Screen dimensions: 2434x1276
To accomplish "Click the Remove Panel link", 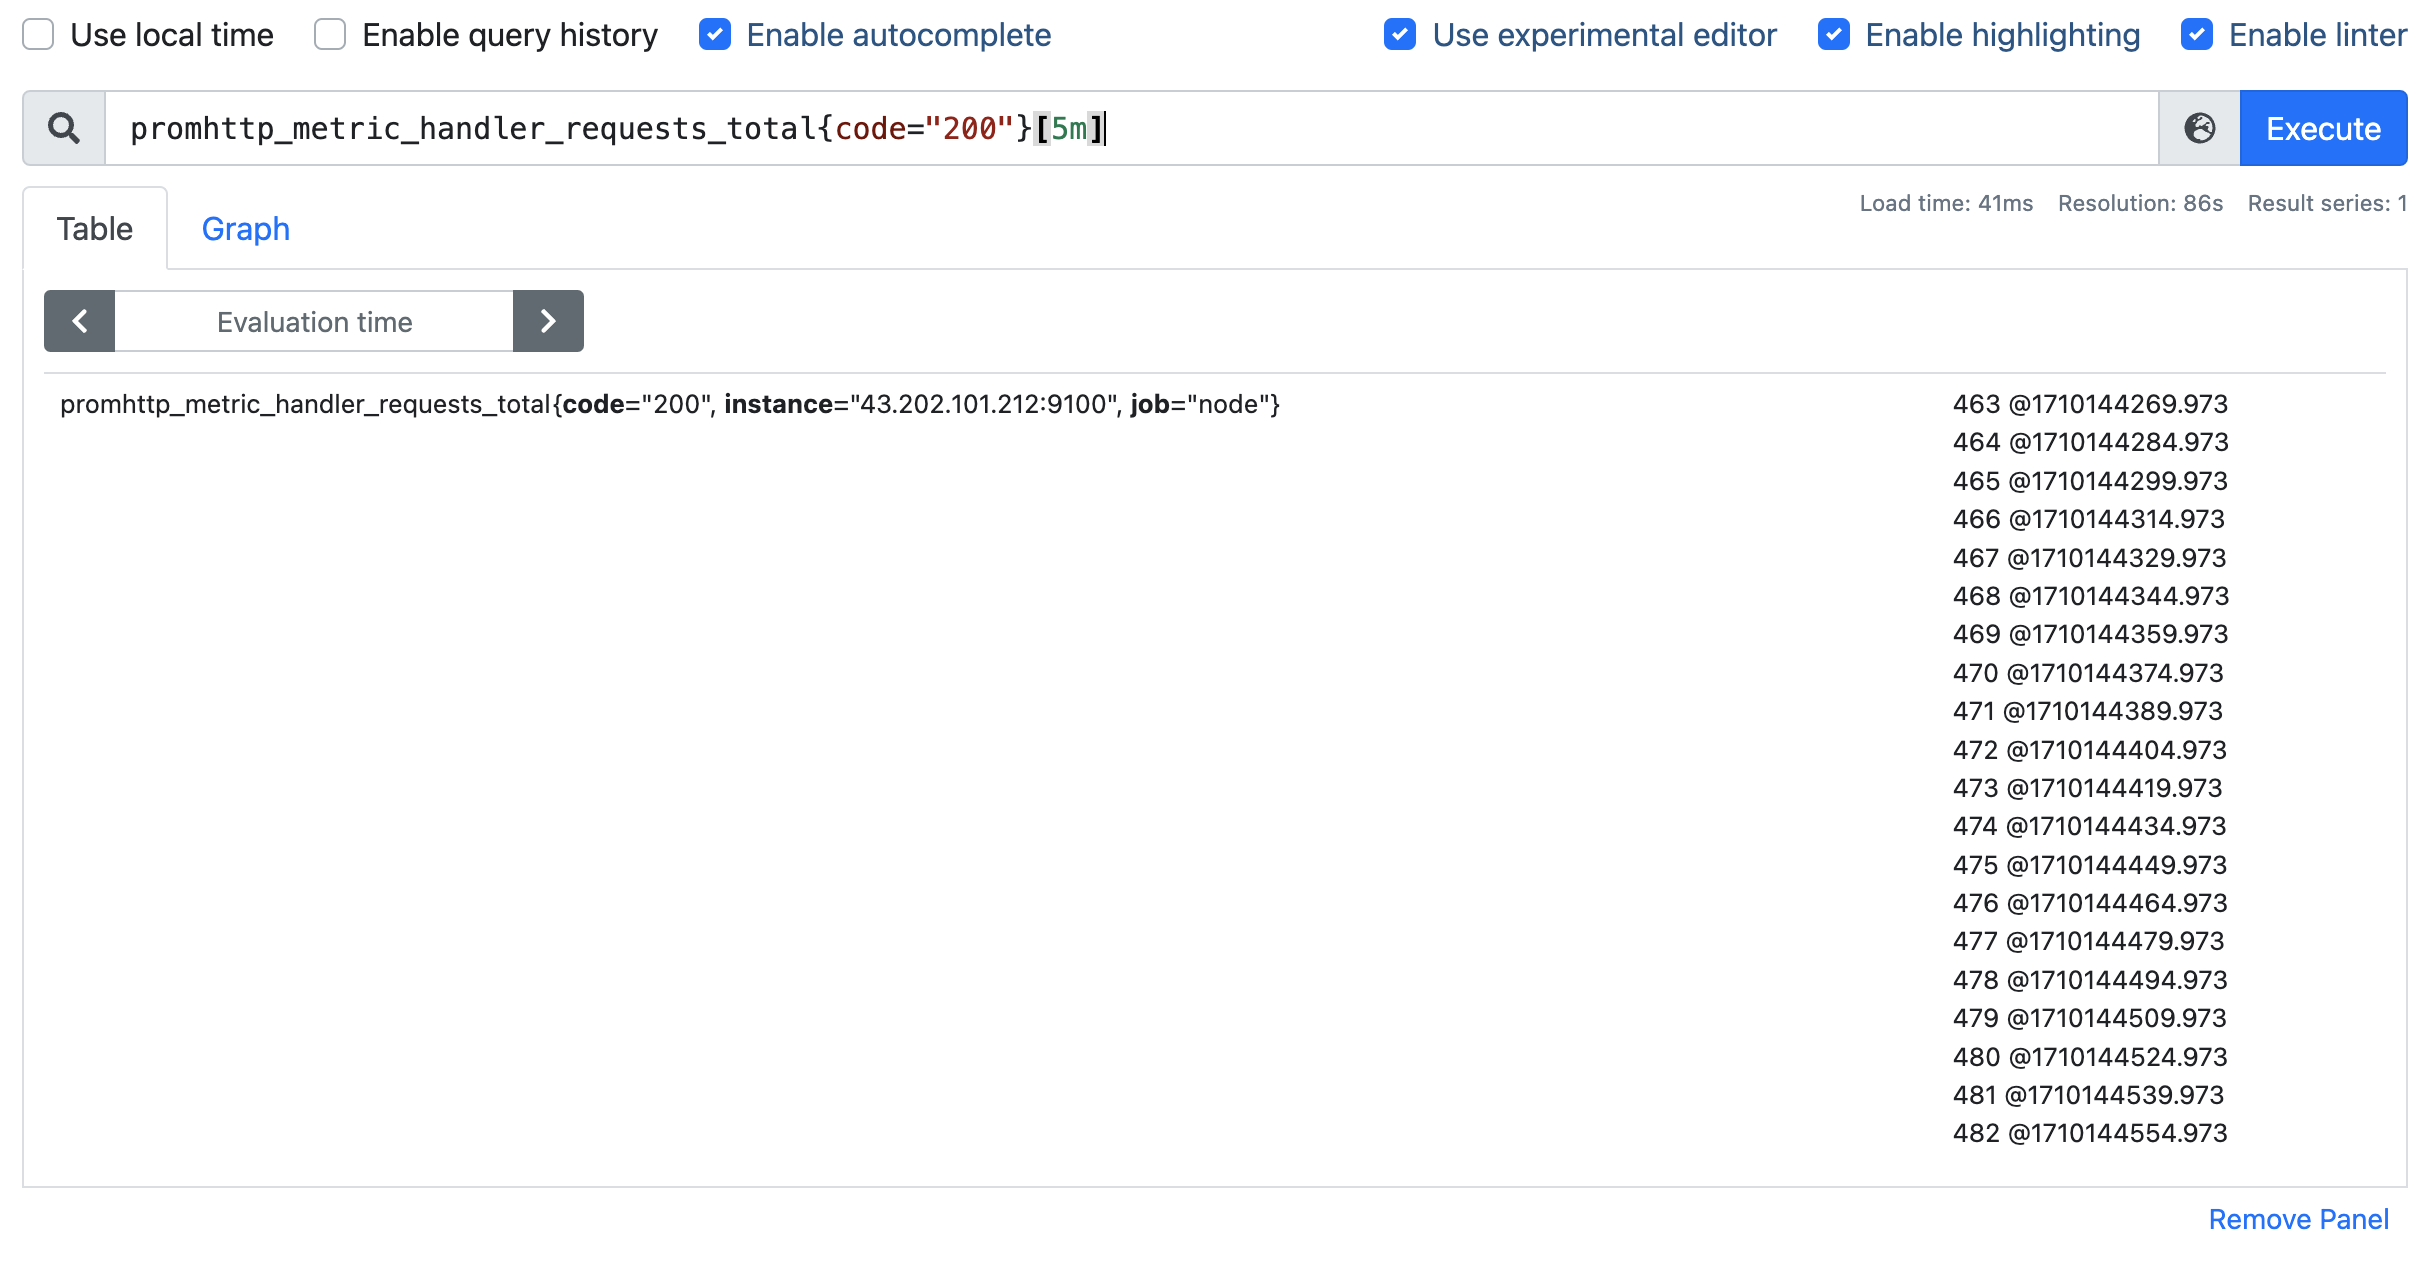I will click(2298, 1219).
